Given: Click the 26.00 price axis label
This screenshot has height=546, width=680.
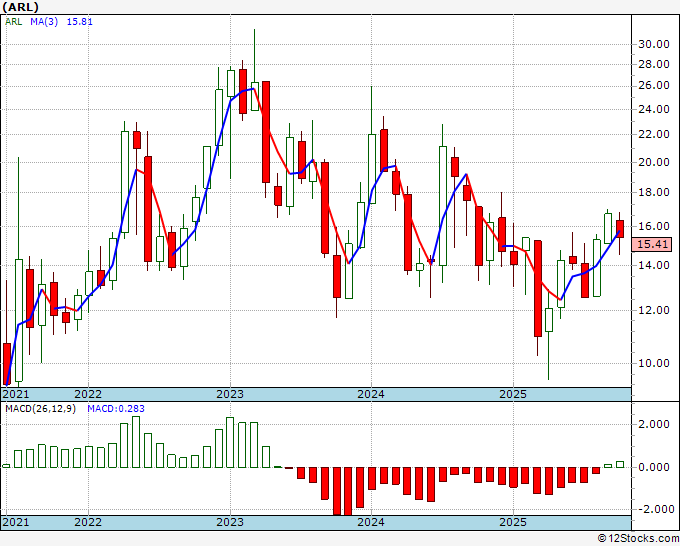Looking at the screenshot, I should [x=654, y=85].
